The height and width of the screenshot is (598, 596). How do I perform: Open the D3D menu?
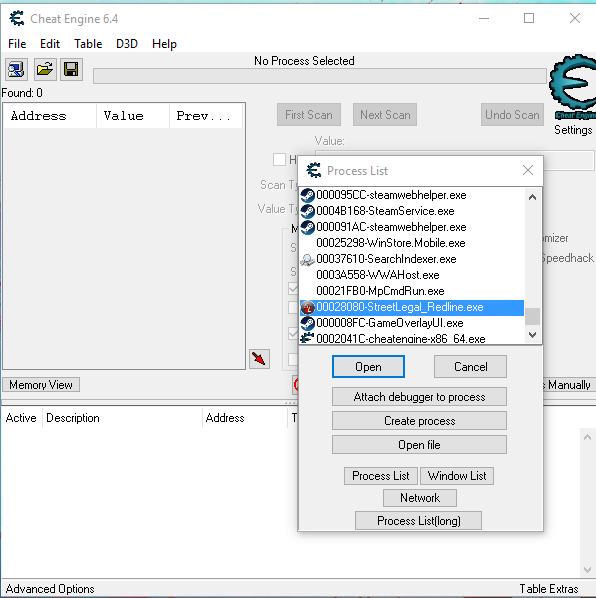127,44
